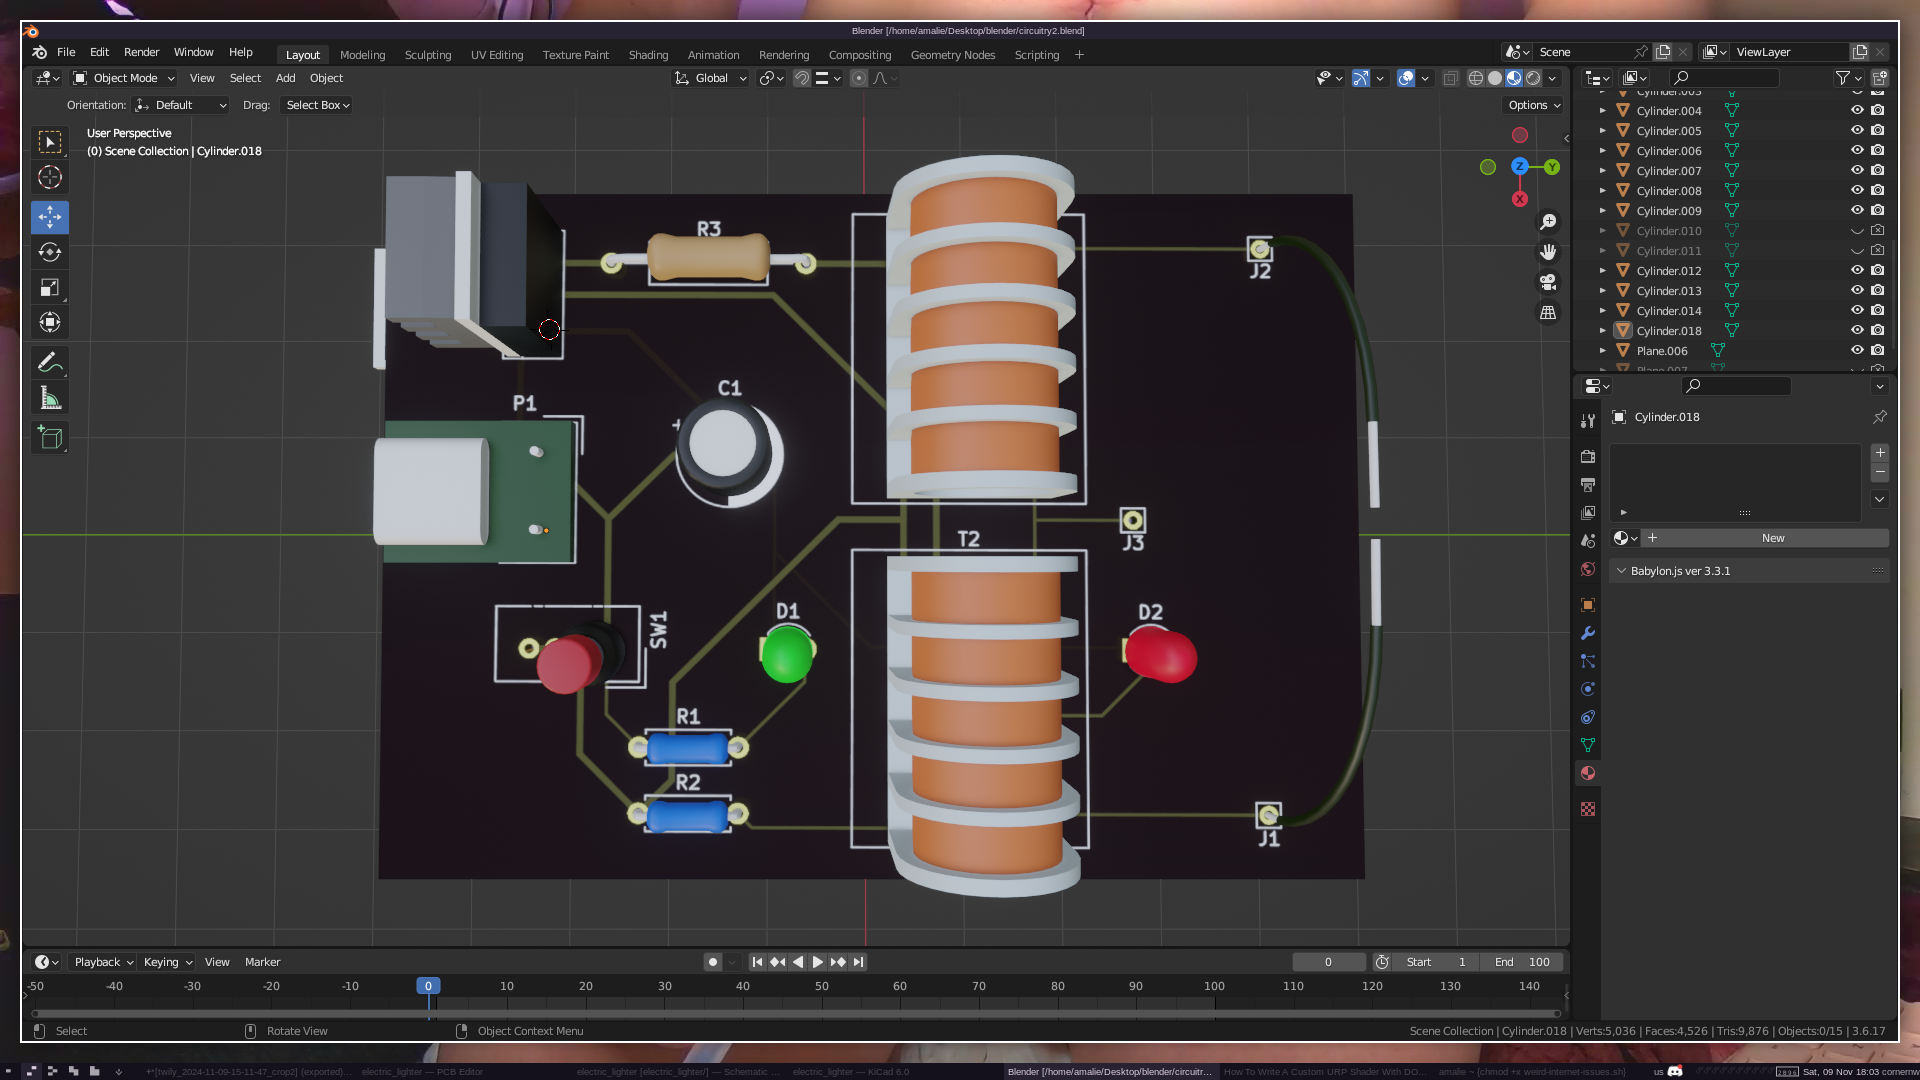The height and width of the screenshot is (1080, 1920).
Task: Click the camera view icon in the viewport
Action: click(x=1548, y=282)
